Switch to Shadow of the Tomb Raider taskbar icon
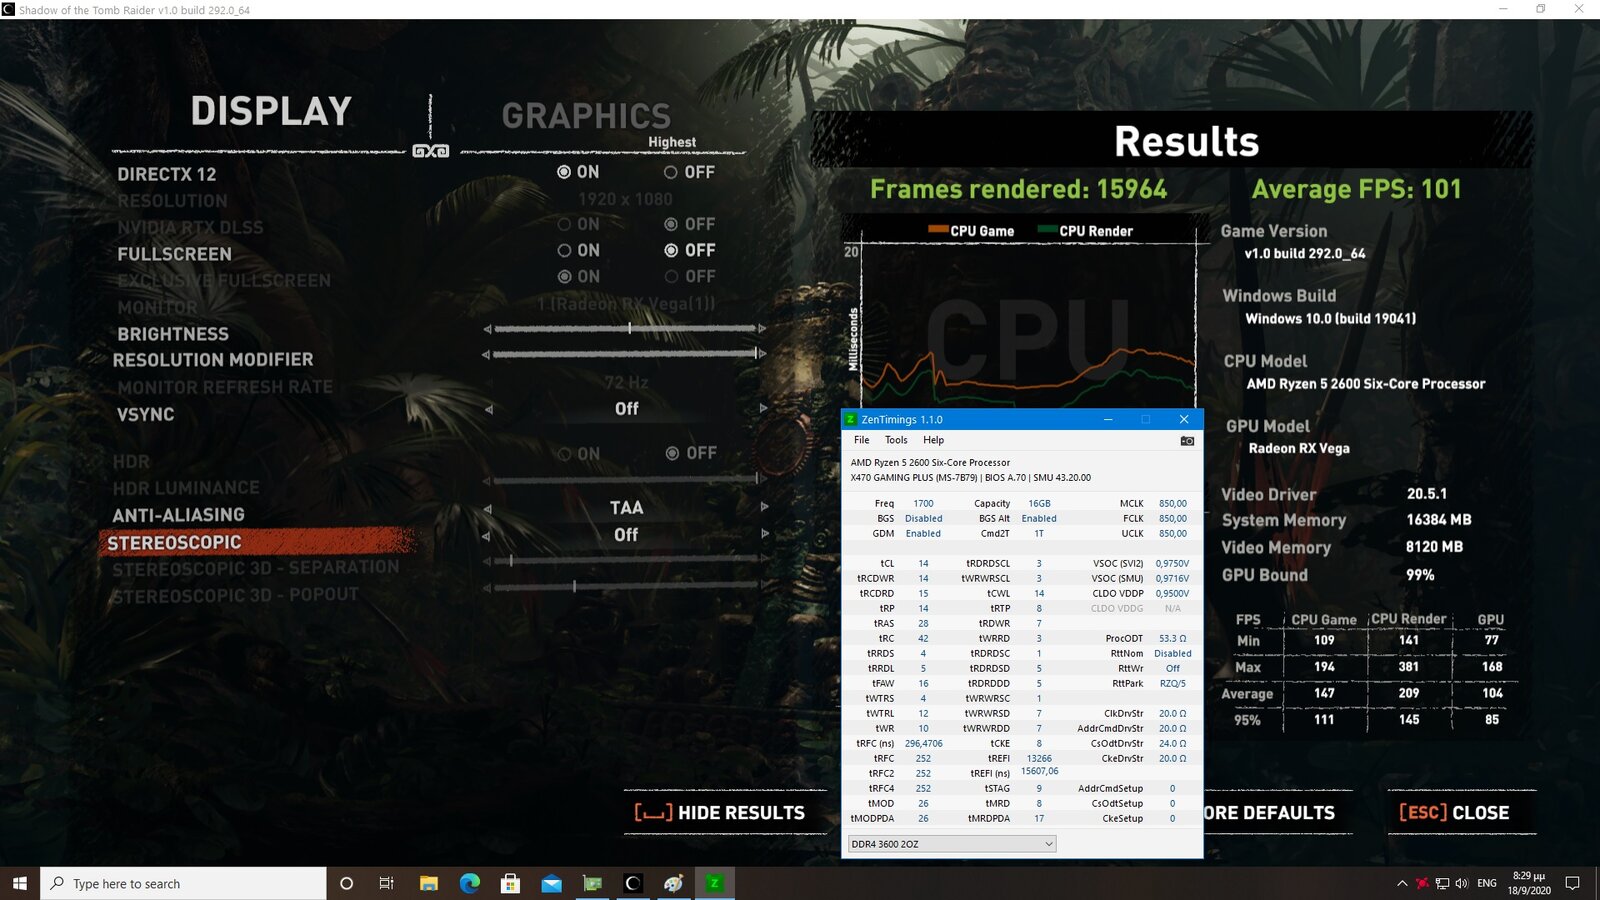This screenshot has height=900, width=1600. click(633, 883)
